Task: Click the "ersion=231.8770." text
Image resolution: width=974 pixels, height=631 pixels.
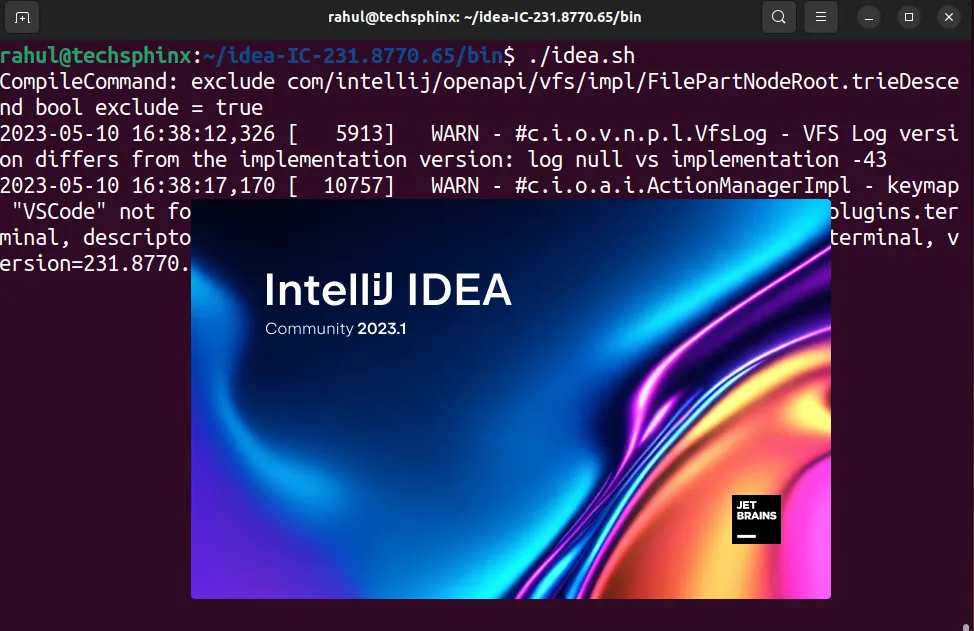Action: click(94, 264)
